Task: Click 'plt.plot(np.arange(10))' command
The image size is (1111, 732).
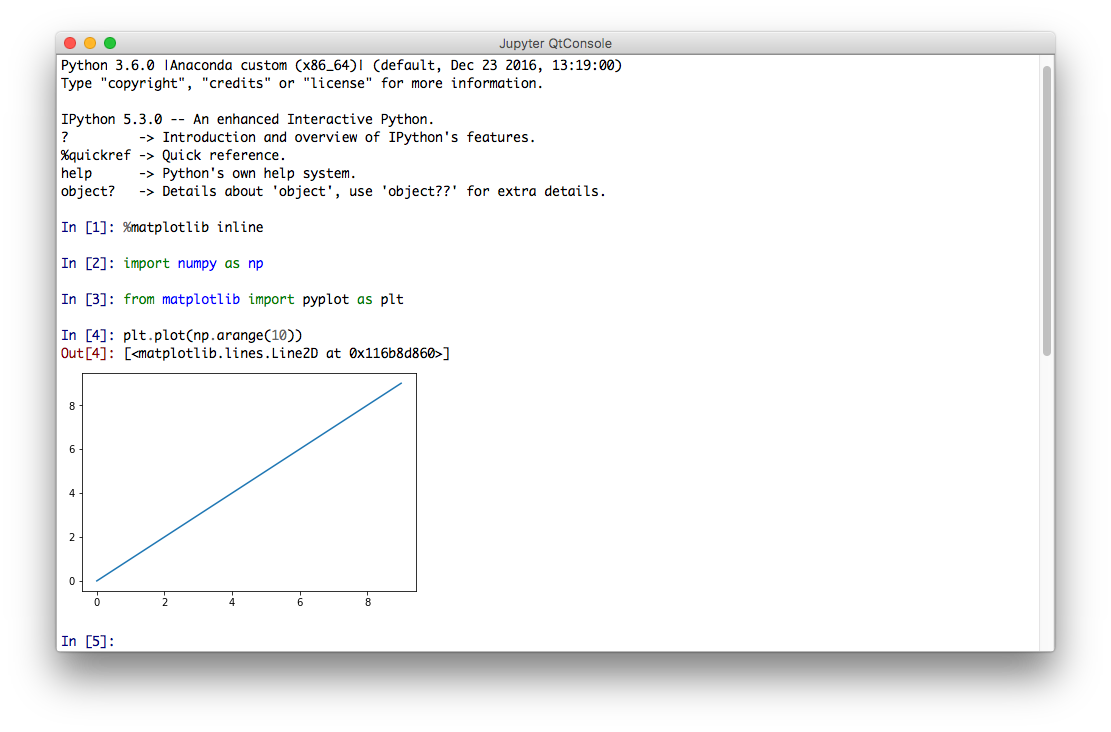Action: coord(213,335)
